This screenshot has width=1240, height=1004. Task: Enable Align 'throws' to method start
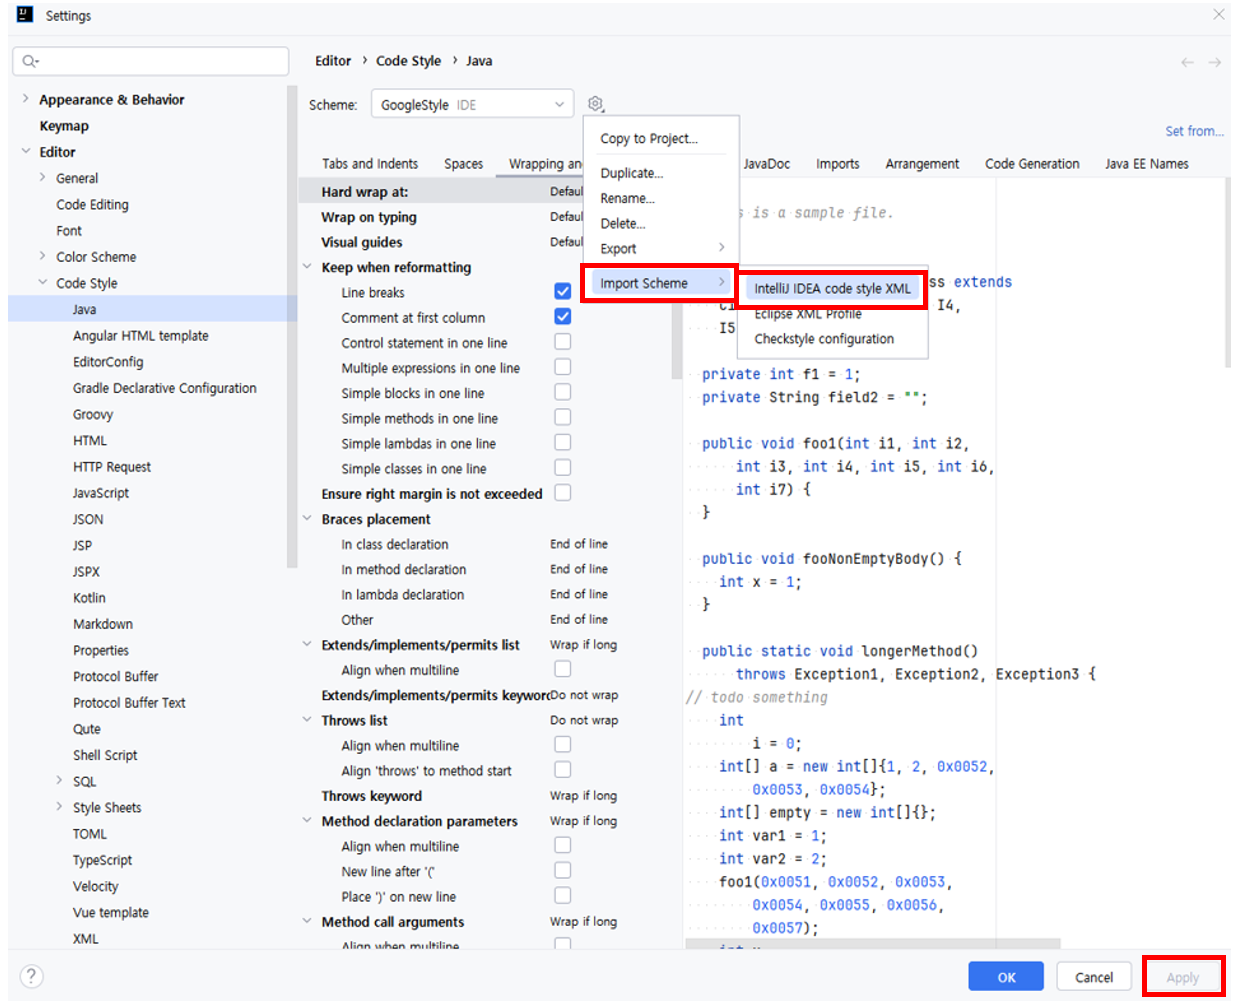(x=563, y=769)
